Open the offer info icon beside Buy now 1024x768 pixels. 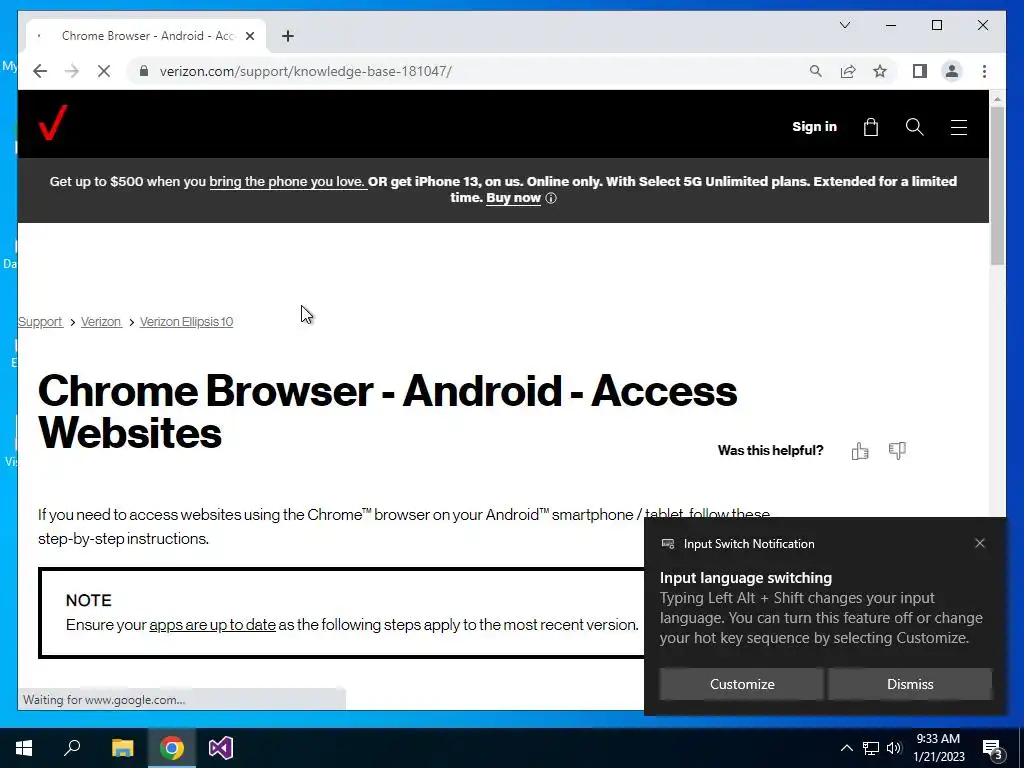551,199
